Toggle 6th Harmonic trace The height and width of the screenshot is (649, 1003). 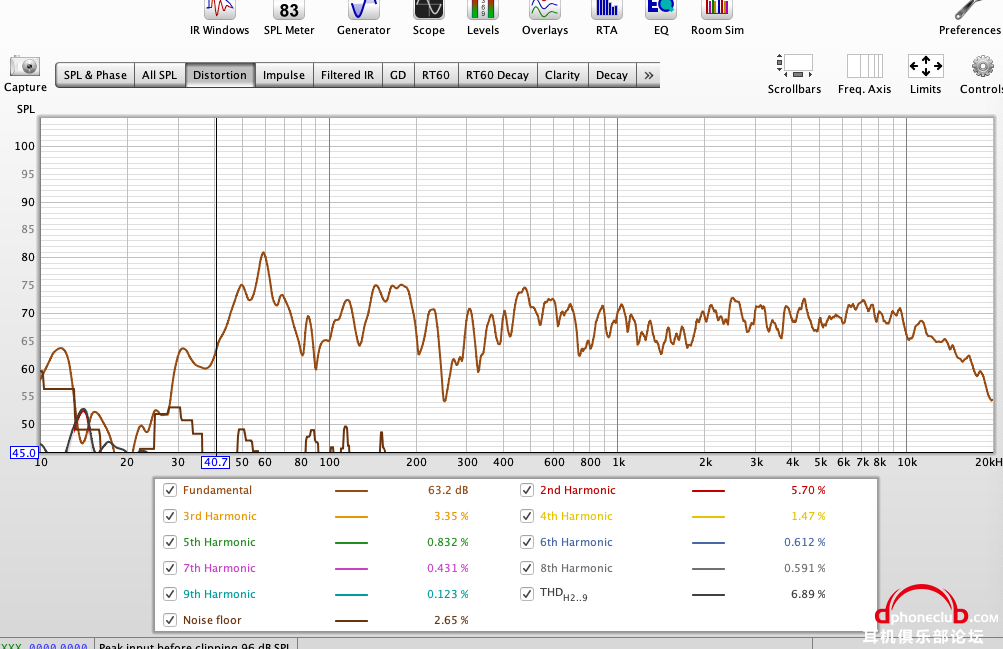tap(526, 542)
